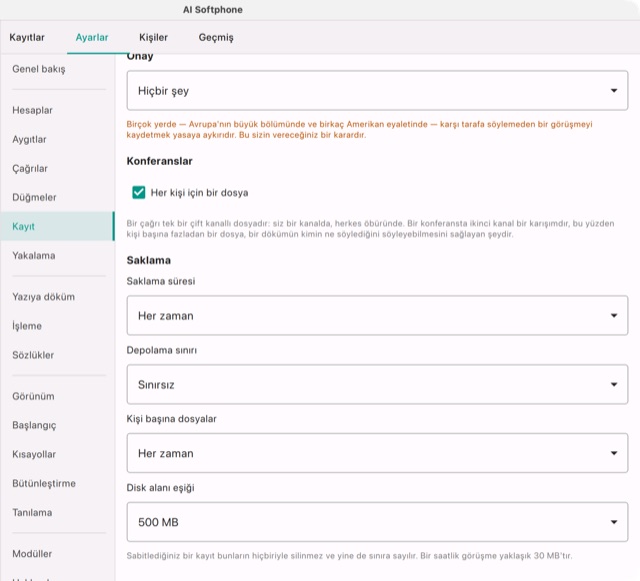The height and width of the screenshot is (581, 640).
Task: Select the Kayıt sidebar item
Action: tap(57, 226)
